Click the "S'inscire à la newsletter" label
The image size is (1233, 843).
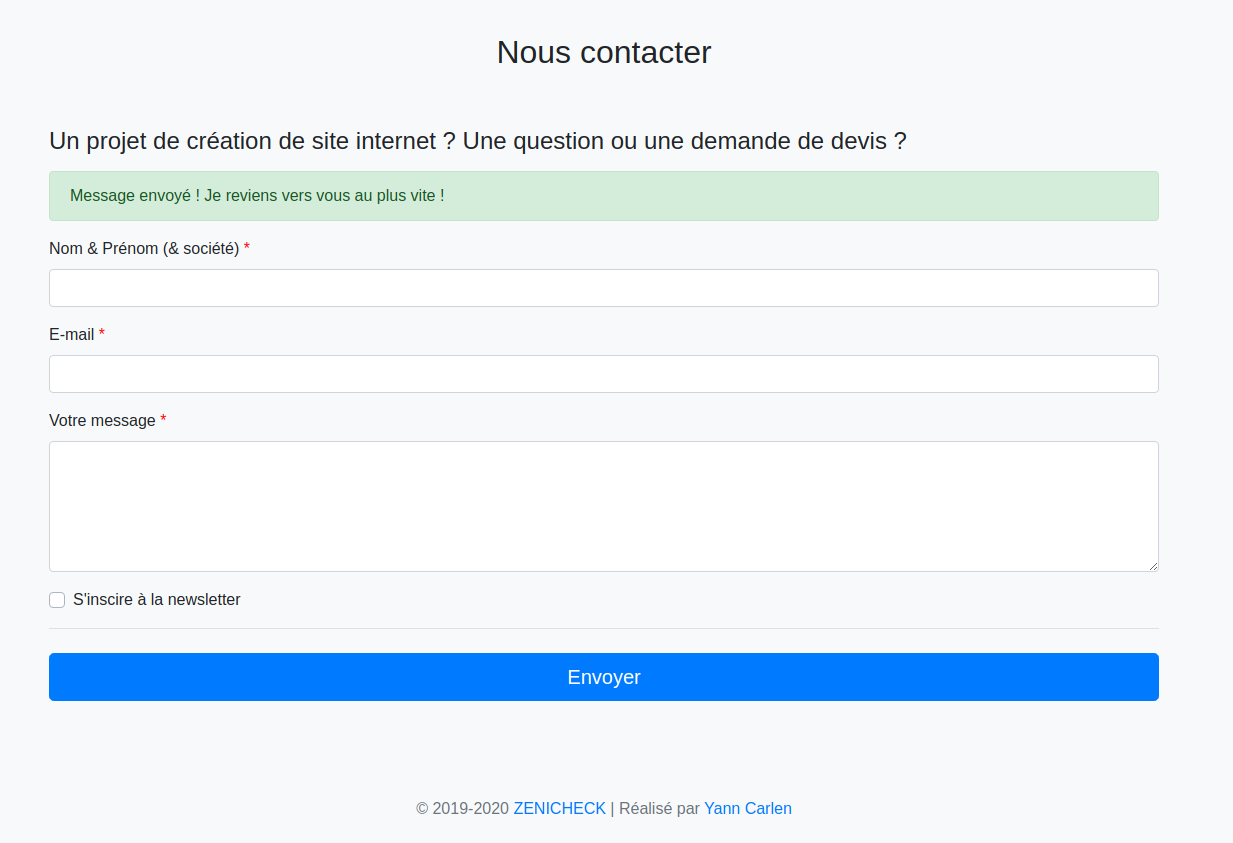(x=157, y=600)
